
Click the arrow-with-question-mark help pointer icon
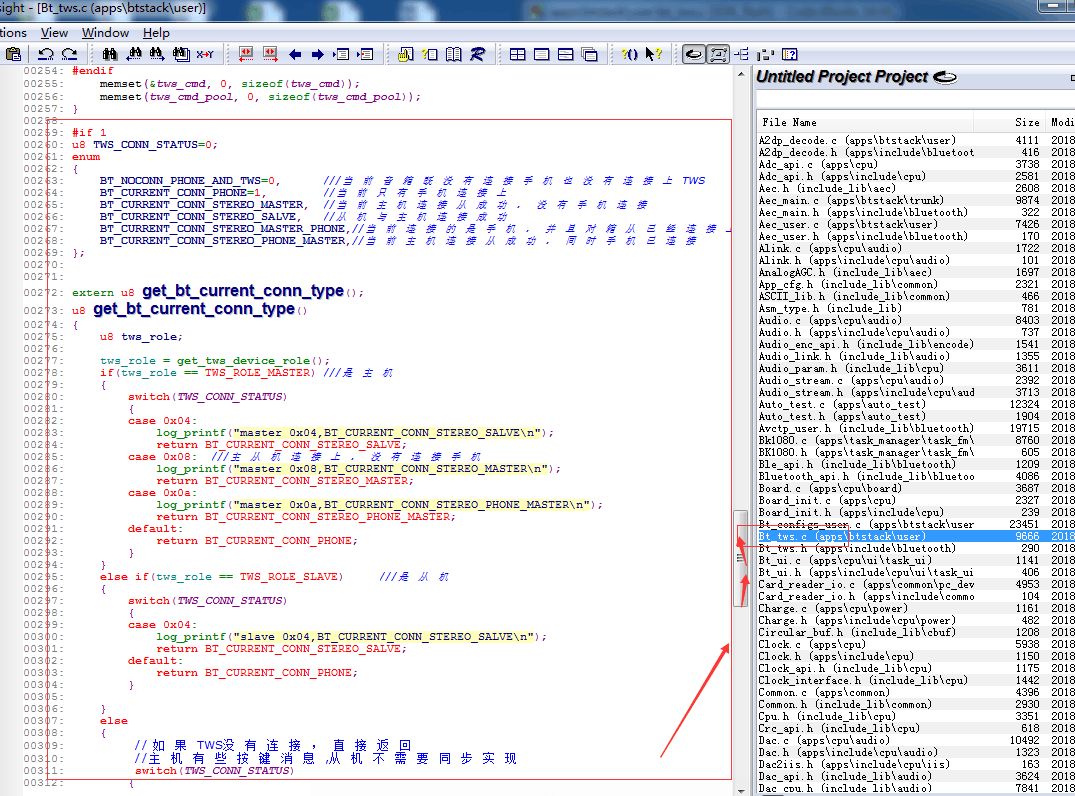[653, 54]
